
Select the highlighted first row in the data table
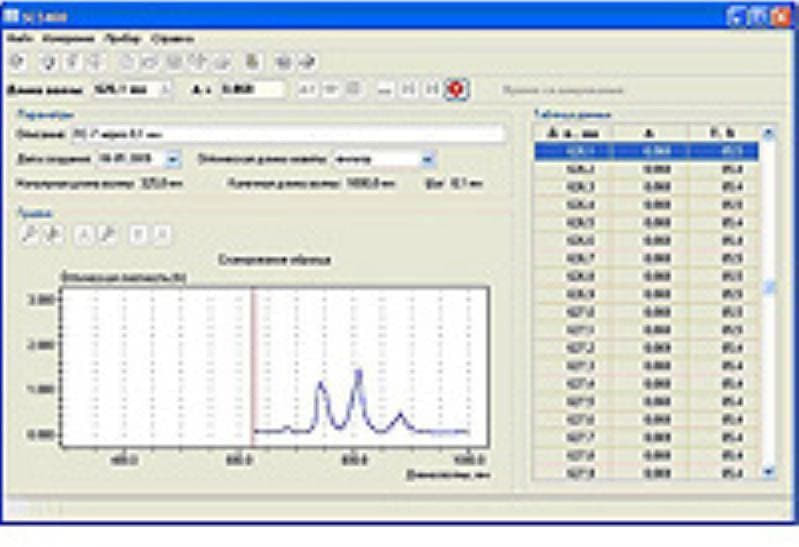646,151
